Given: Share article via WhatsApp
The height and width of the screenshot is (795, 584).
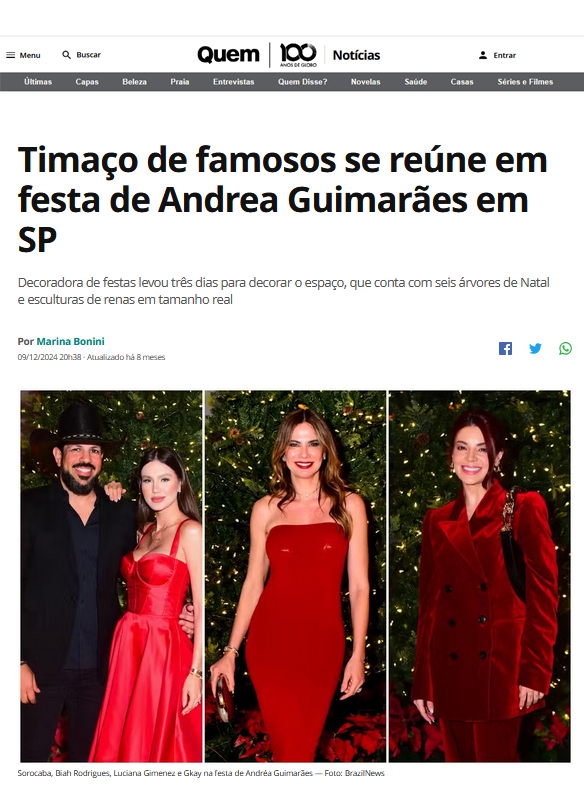Looking at the screenshot, I should point(565,348).
